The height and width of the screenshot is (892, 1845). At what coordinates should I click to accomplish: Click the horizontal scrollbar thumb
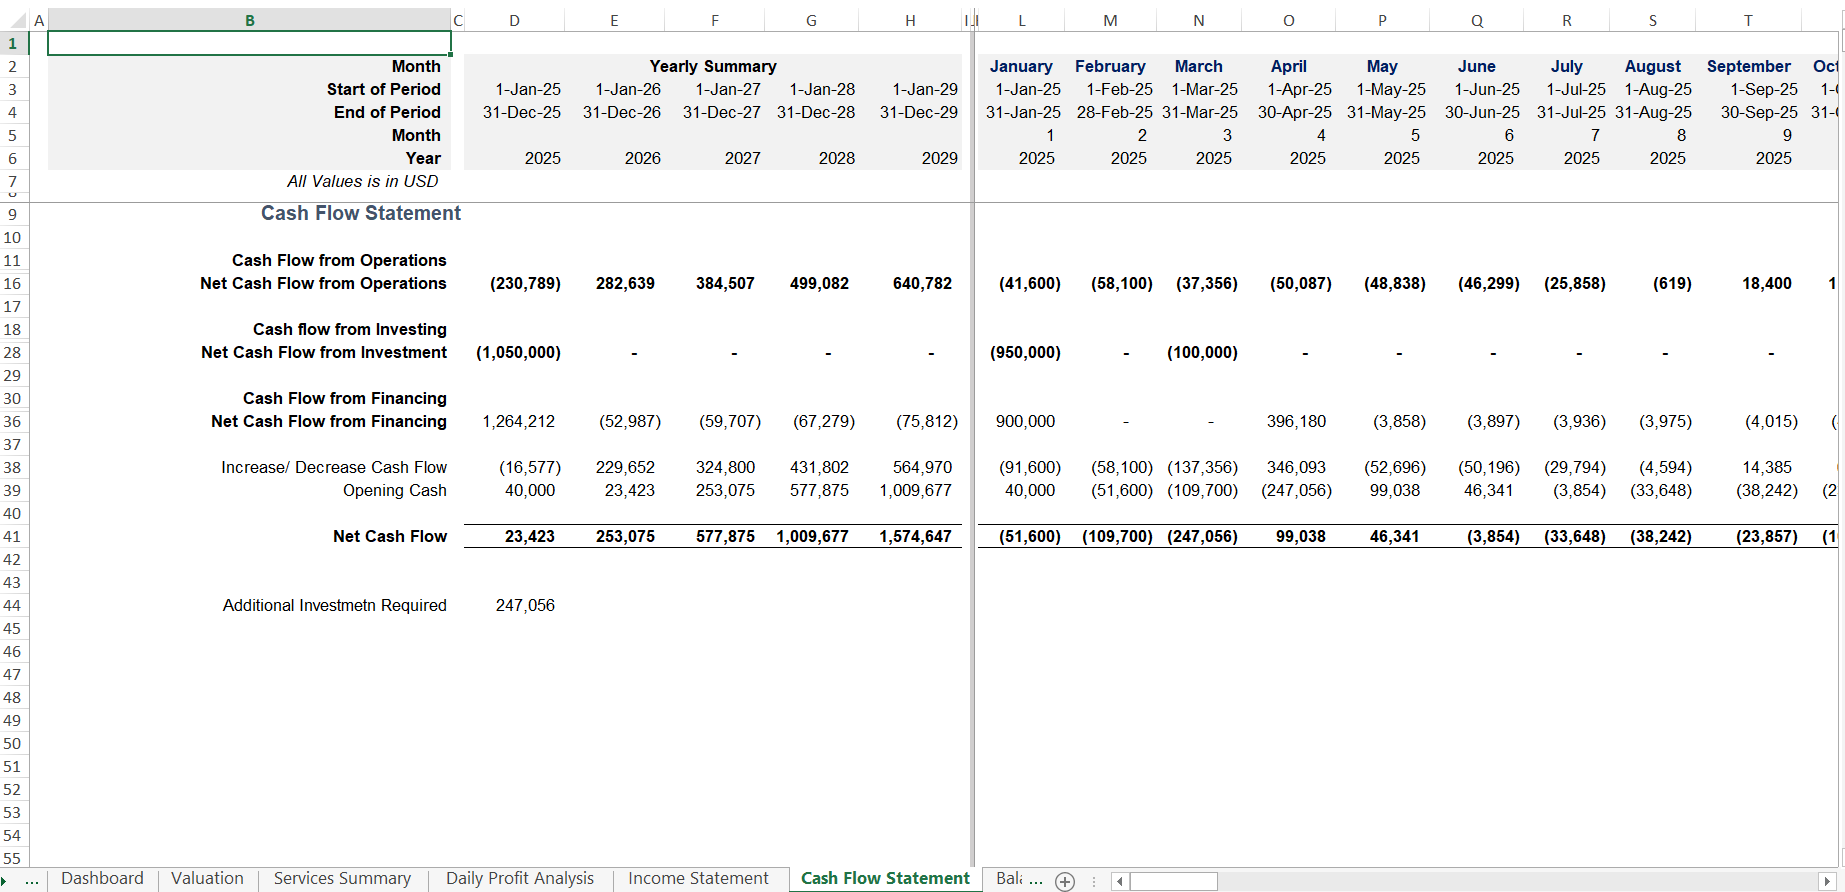click(1173, 881)
